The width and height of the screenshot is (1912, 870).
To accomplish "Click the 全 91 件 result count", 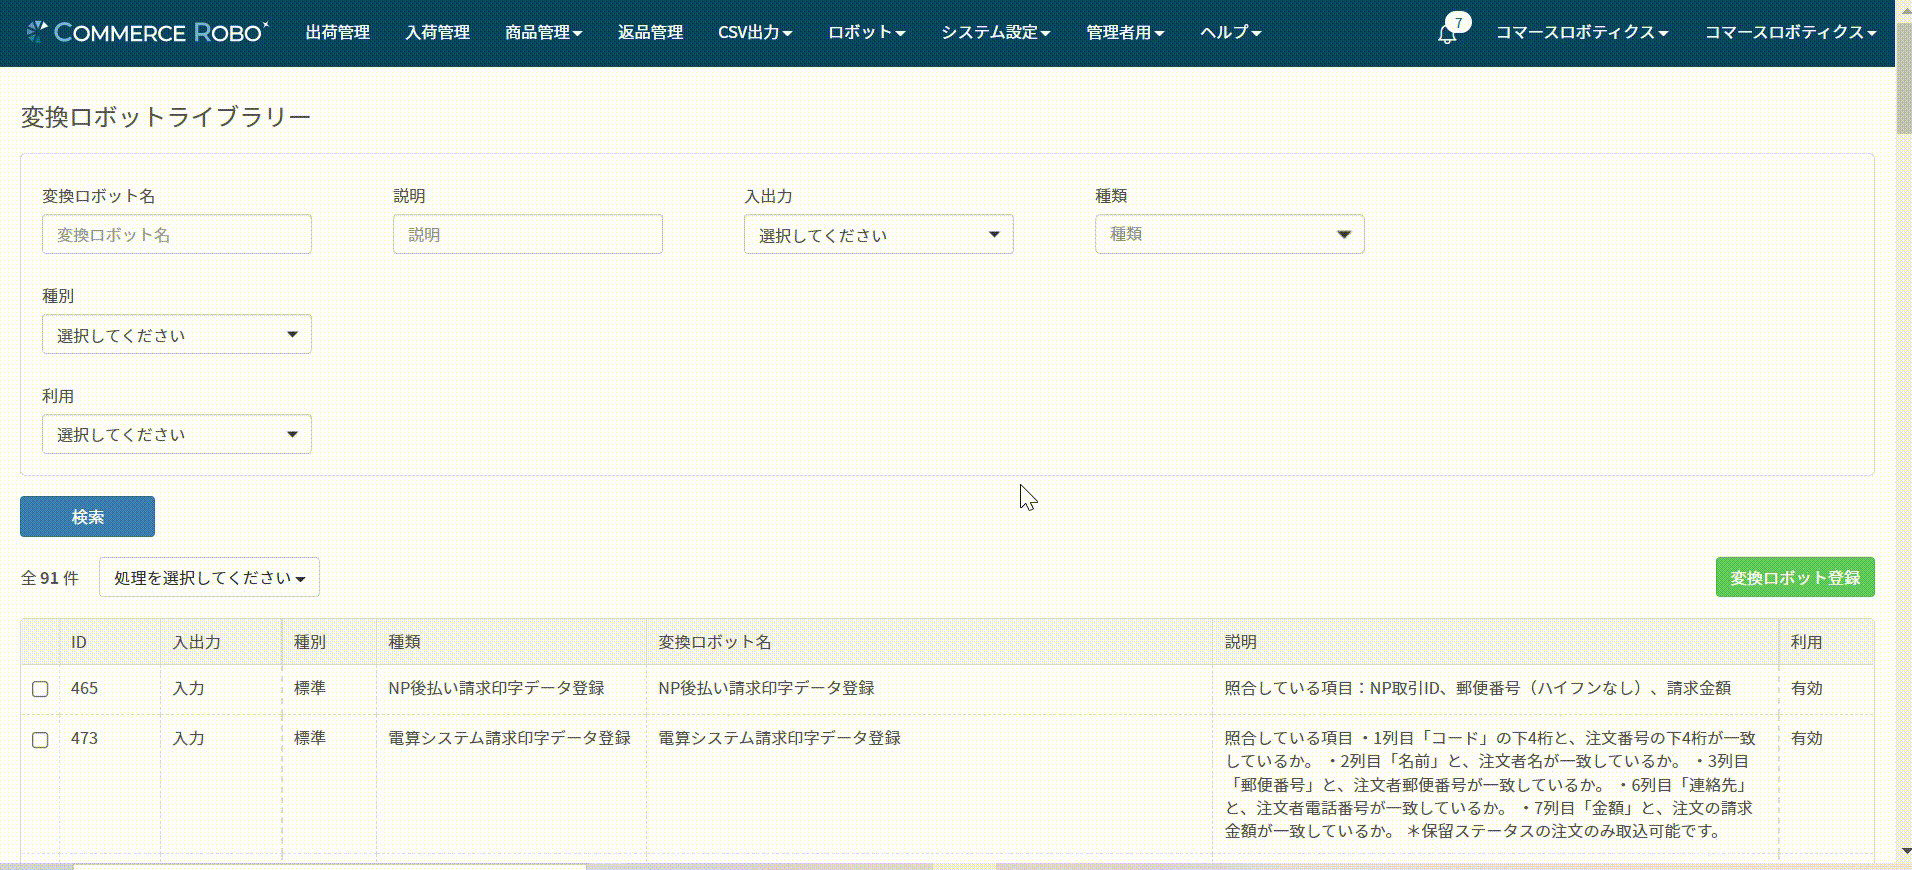I will pos(49,578).
